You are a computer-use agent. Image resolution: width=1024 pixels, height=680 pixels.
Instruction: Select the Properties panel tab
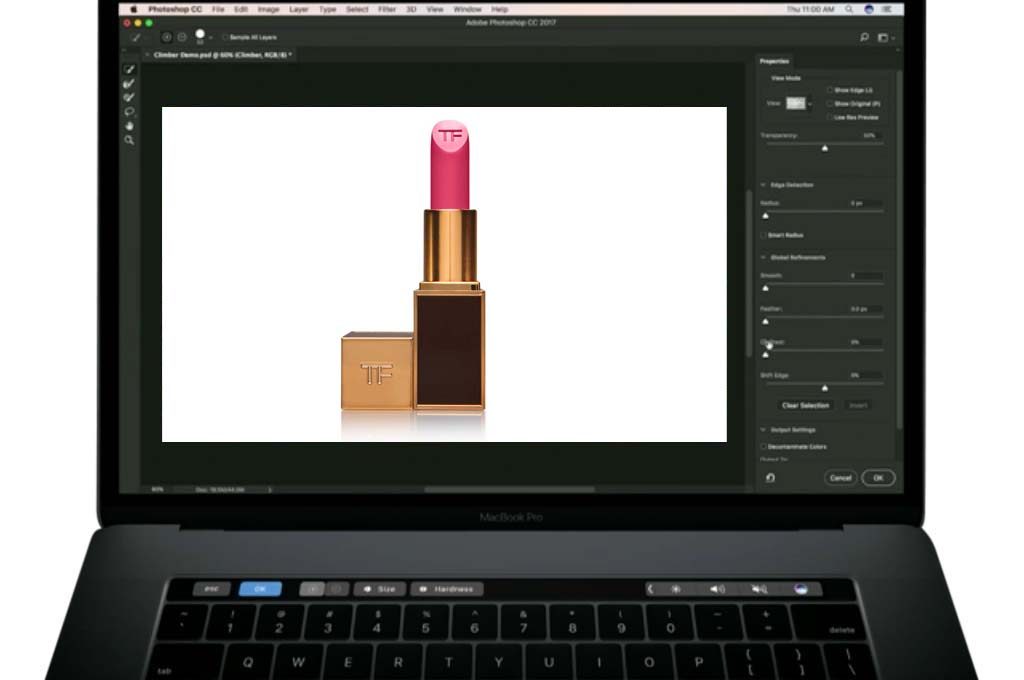tap(775, 61)
